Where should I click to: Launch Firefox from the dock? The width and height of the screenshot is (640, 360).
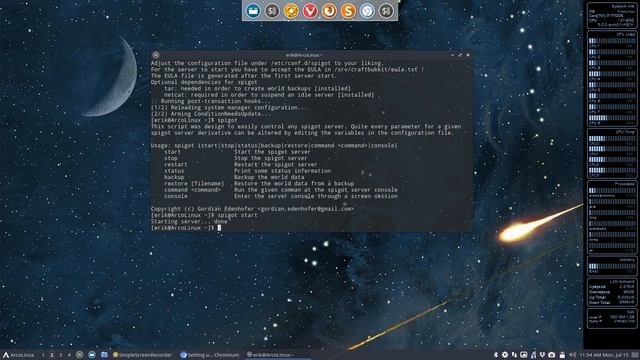coord(329,11)
